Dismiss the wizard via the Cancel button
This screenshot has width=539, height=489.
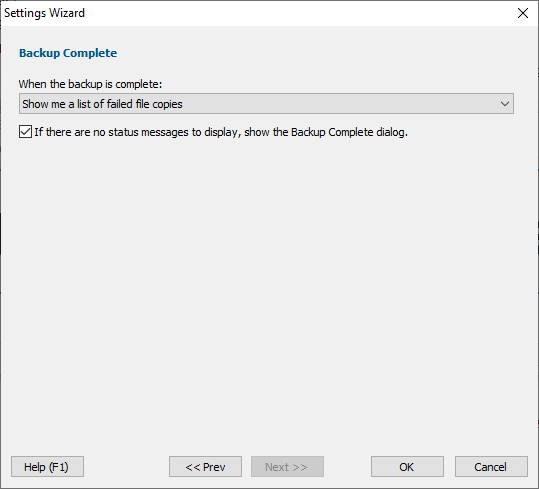[x=491, y=467]
